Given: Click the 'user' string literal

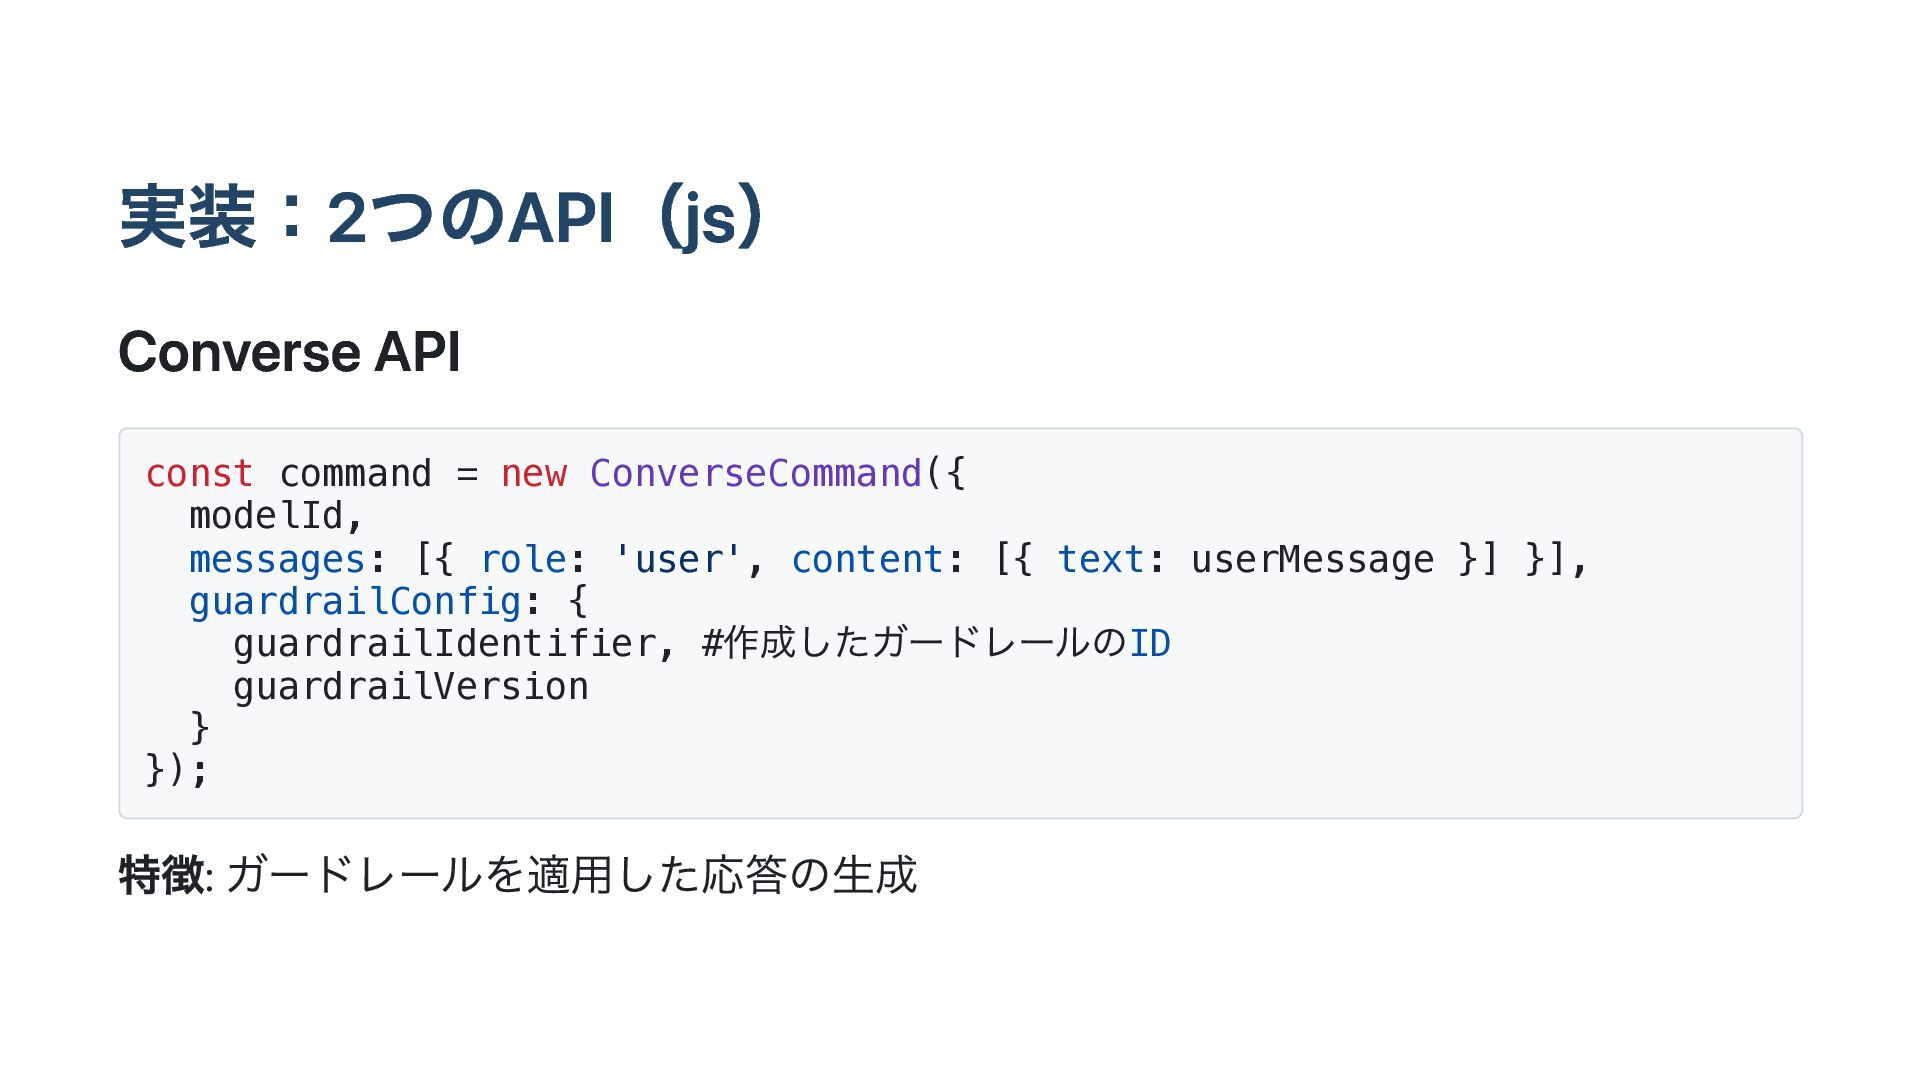Looking at the screenshot, I should 677,559.
